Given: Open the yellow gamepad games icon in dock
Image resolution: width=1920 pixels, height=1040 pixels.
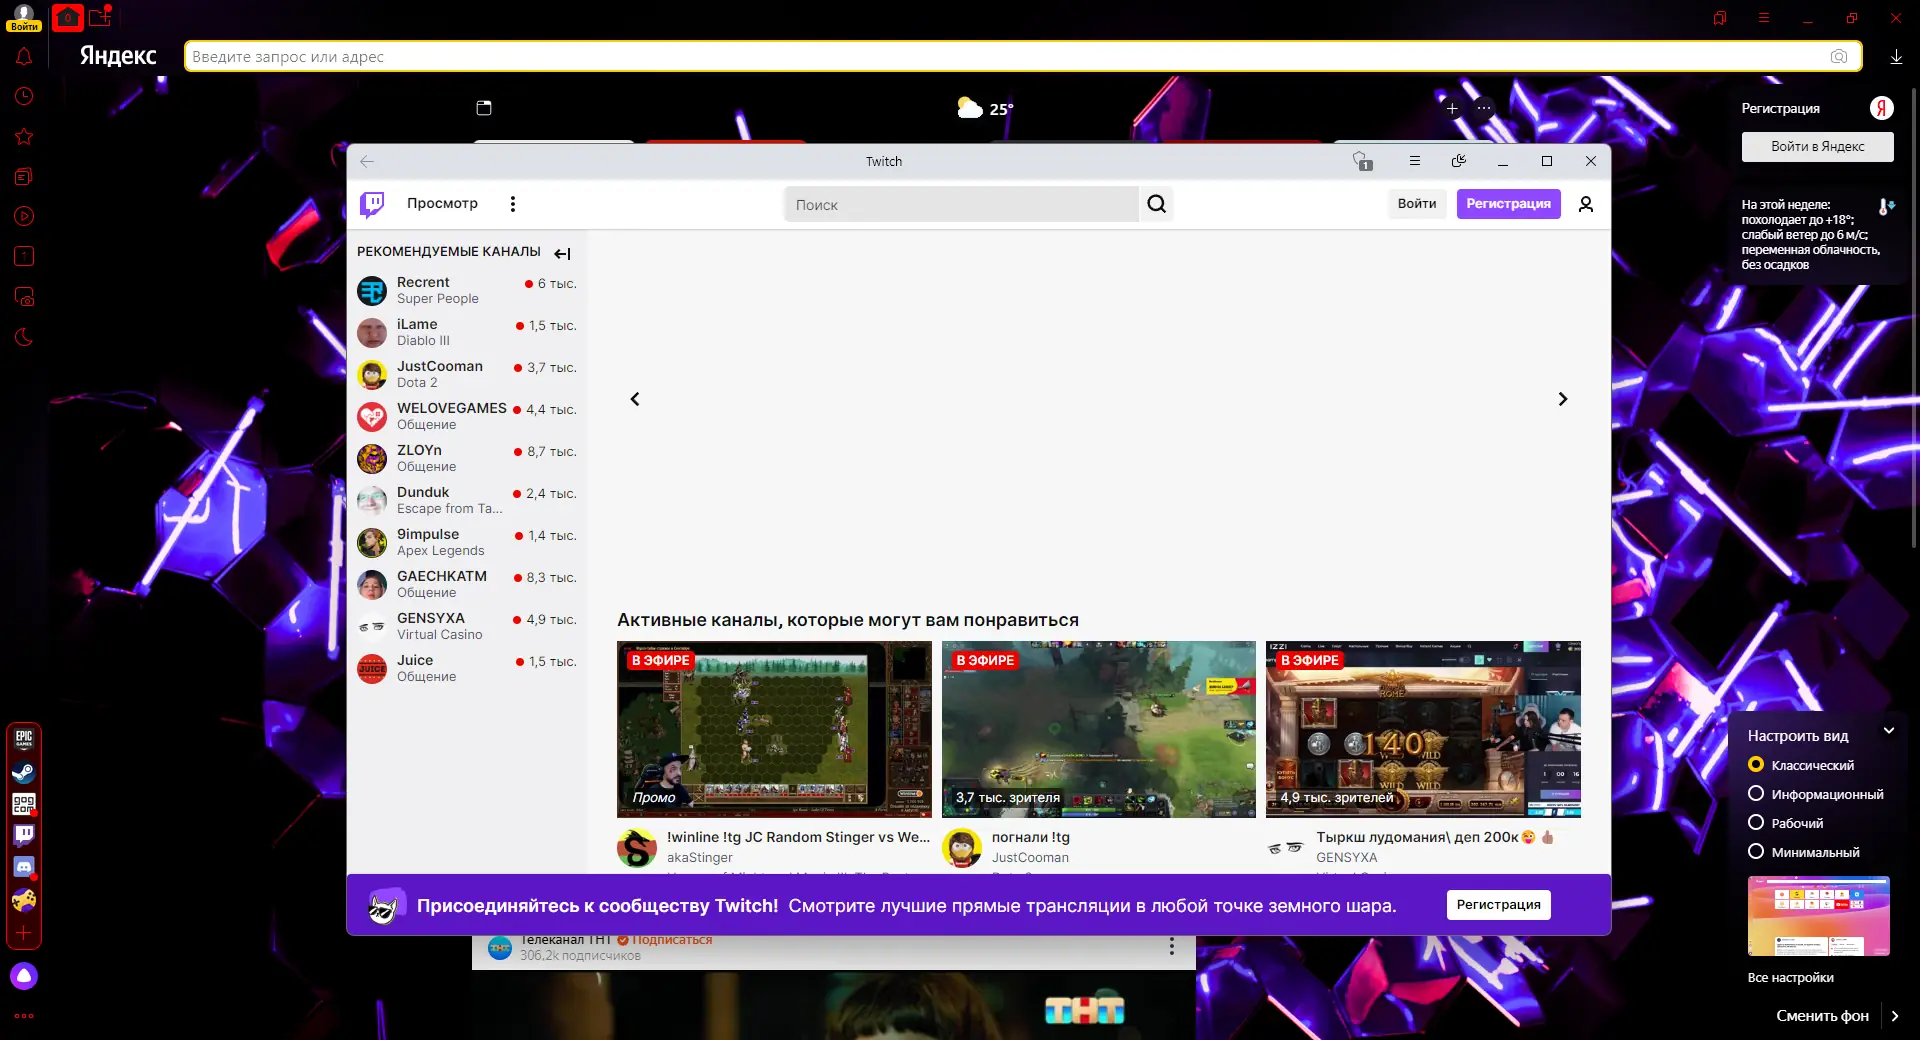Looking at the screenshot, I should pyautogui.click(x=24, y=900).
